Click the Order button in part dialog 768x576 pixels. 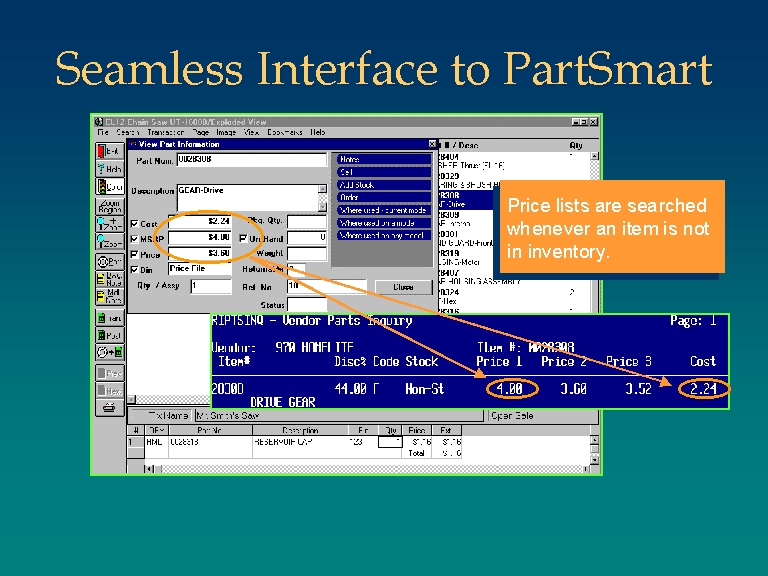point(384,197)
